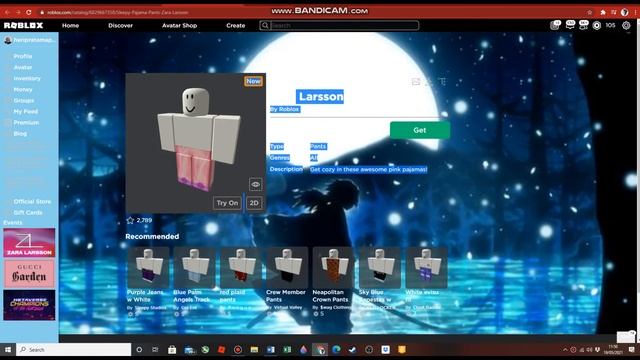Open the Roblox messages icon
The width and height of the screenshot is (640, 360).
[x=570, y=25]
